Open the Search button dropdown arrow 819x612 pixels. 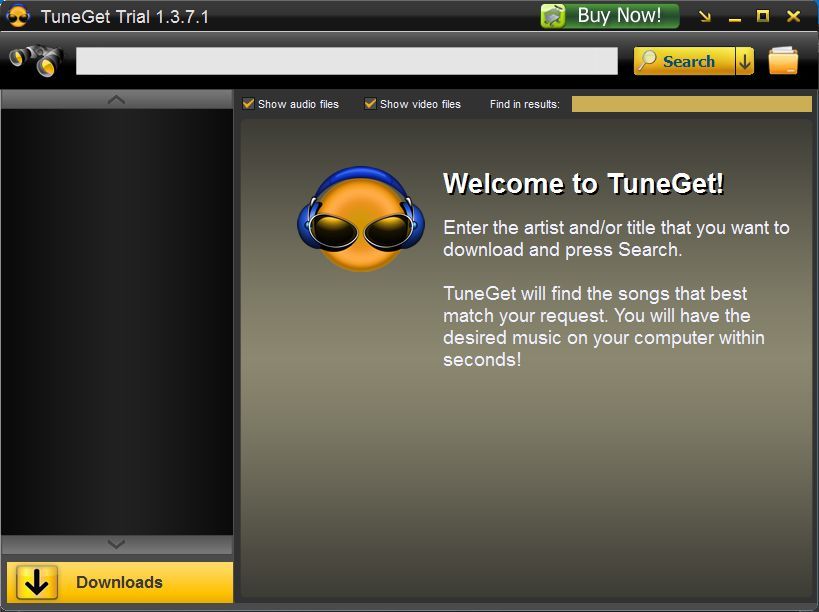pos(745,61)
